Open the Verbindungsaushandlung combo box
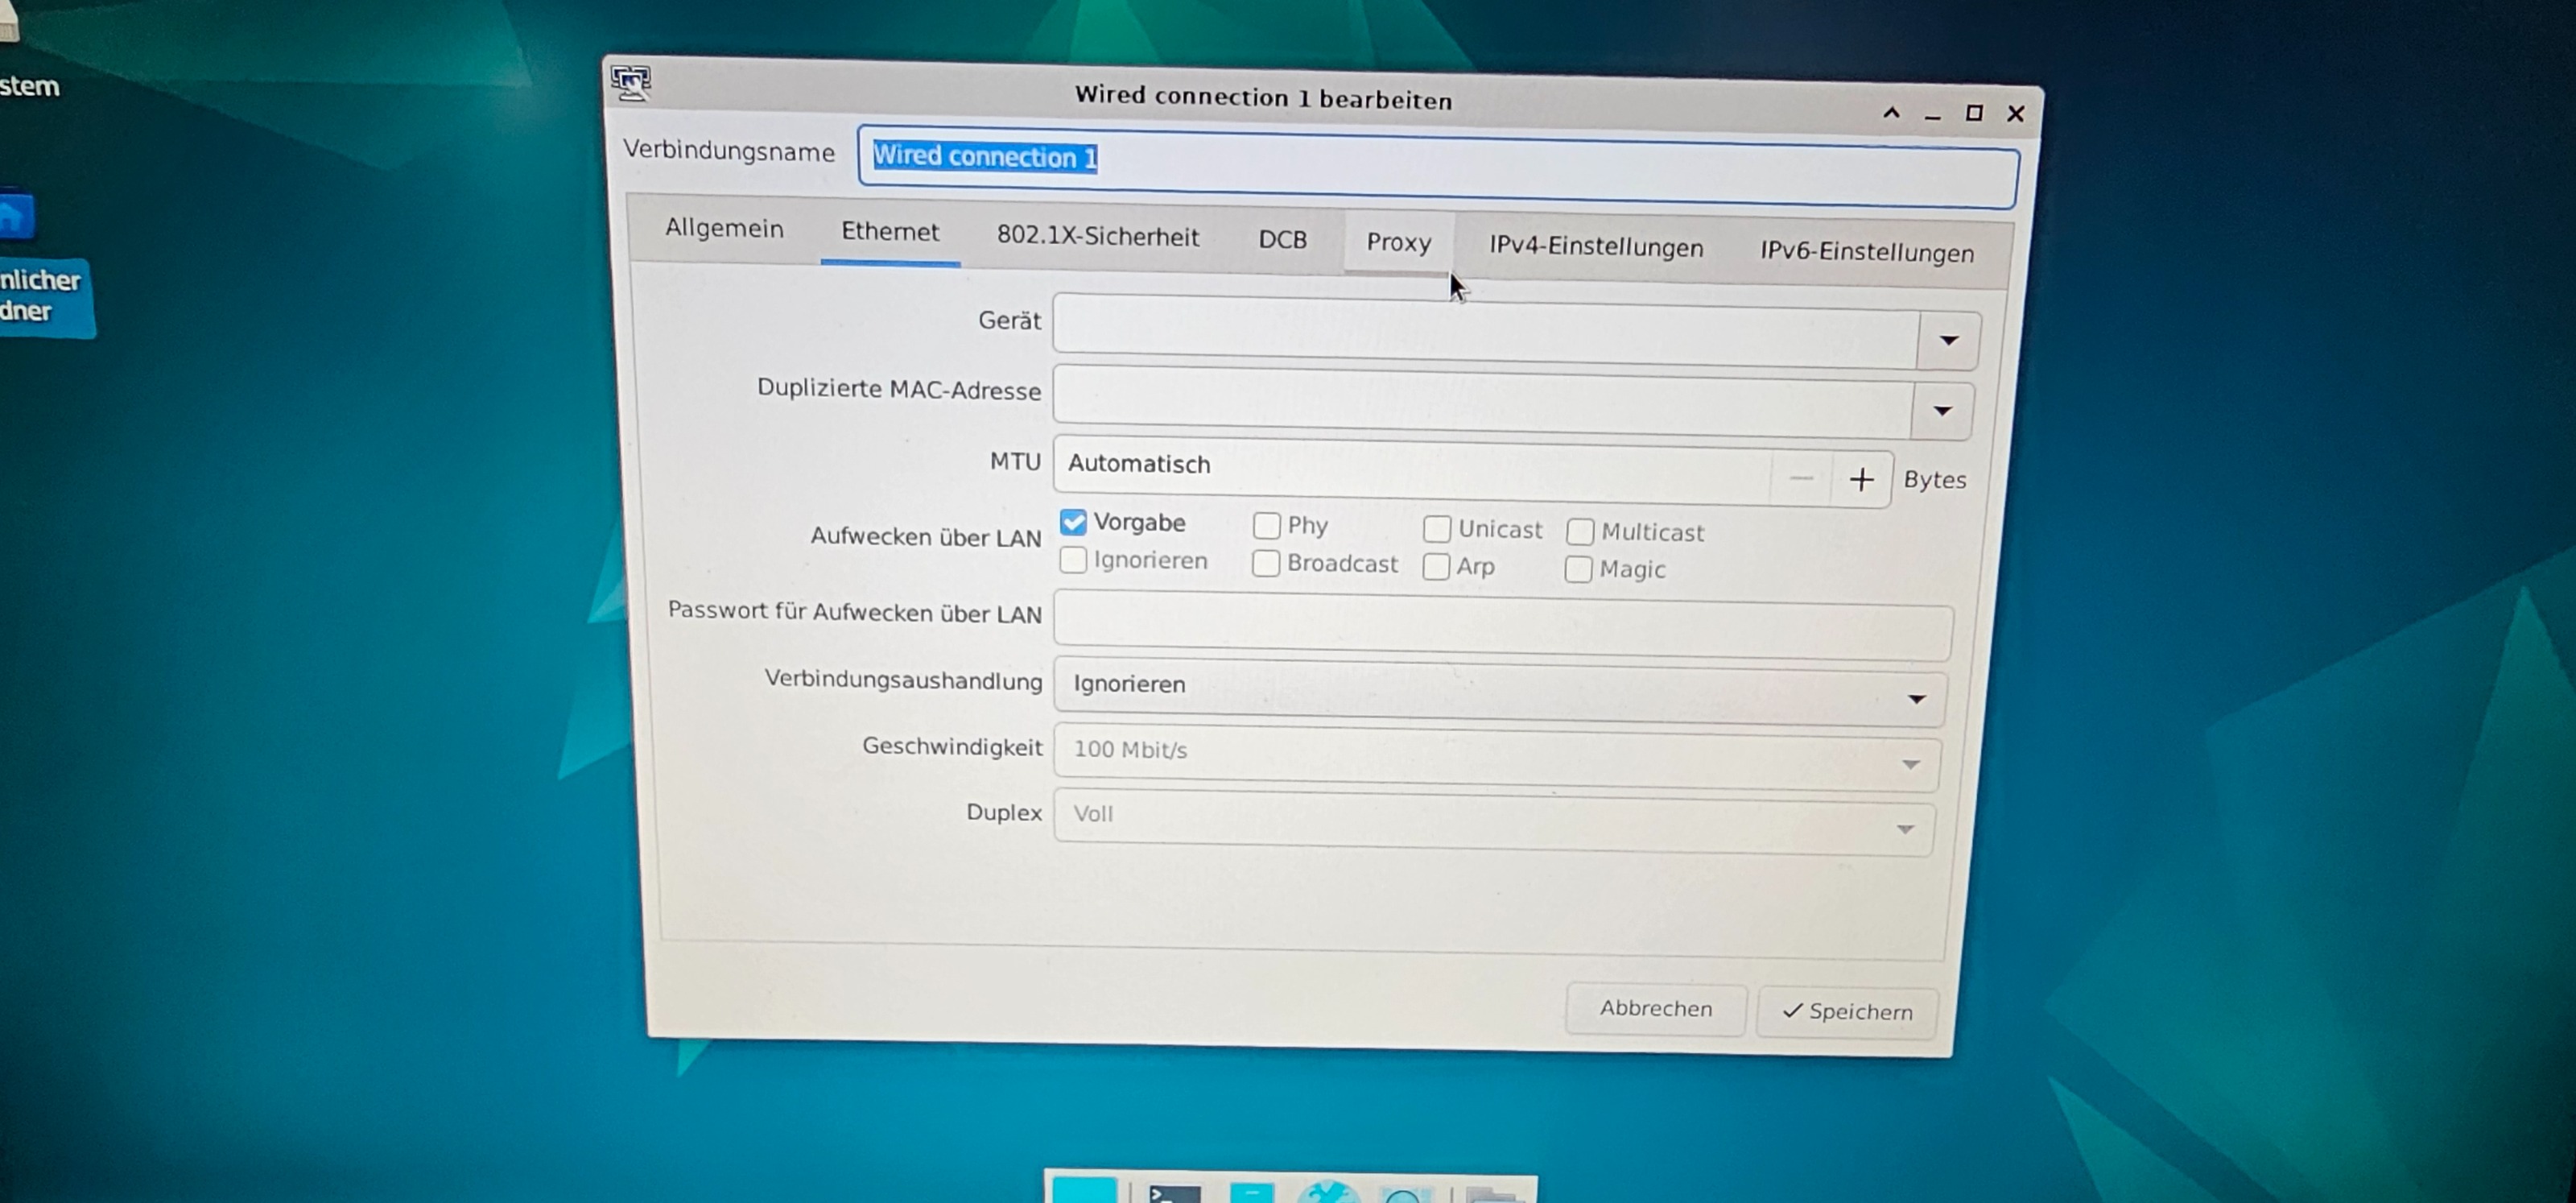 [x=1498, y=691]
